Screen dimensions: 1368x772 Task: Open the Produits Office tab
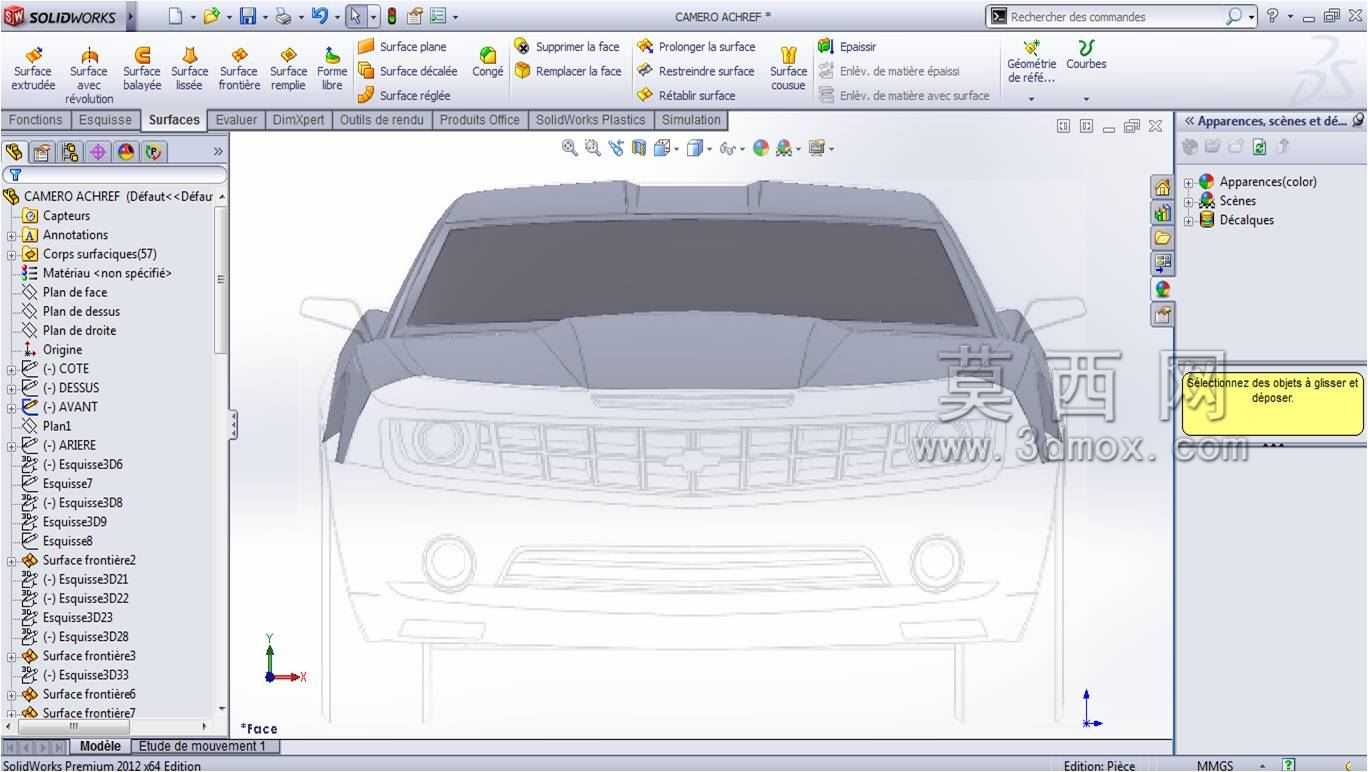coord(480,120)
